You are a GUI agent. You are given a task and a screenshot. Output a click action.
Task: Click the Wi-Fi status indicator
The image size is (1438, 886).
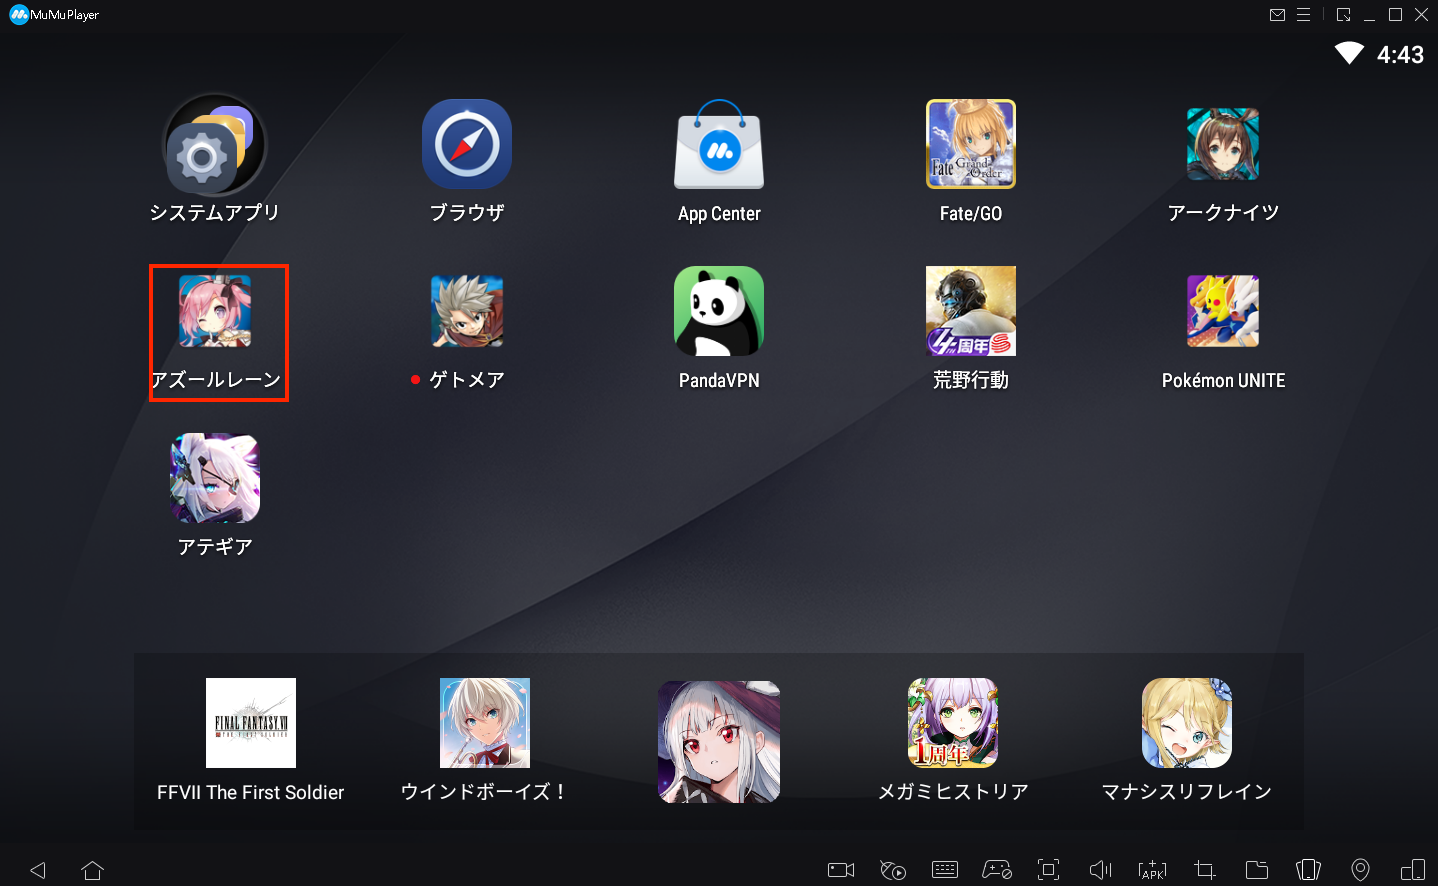point(1349,53)
